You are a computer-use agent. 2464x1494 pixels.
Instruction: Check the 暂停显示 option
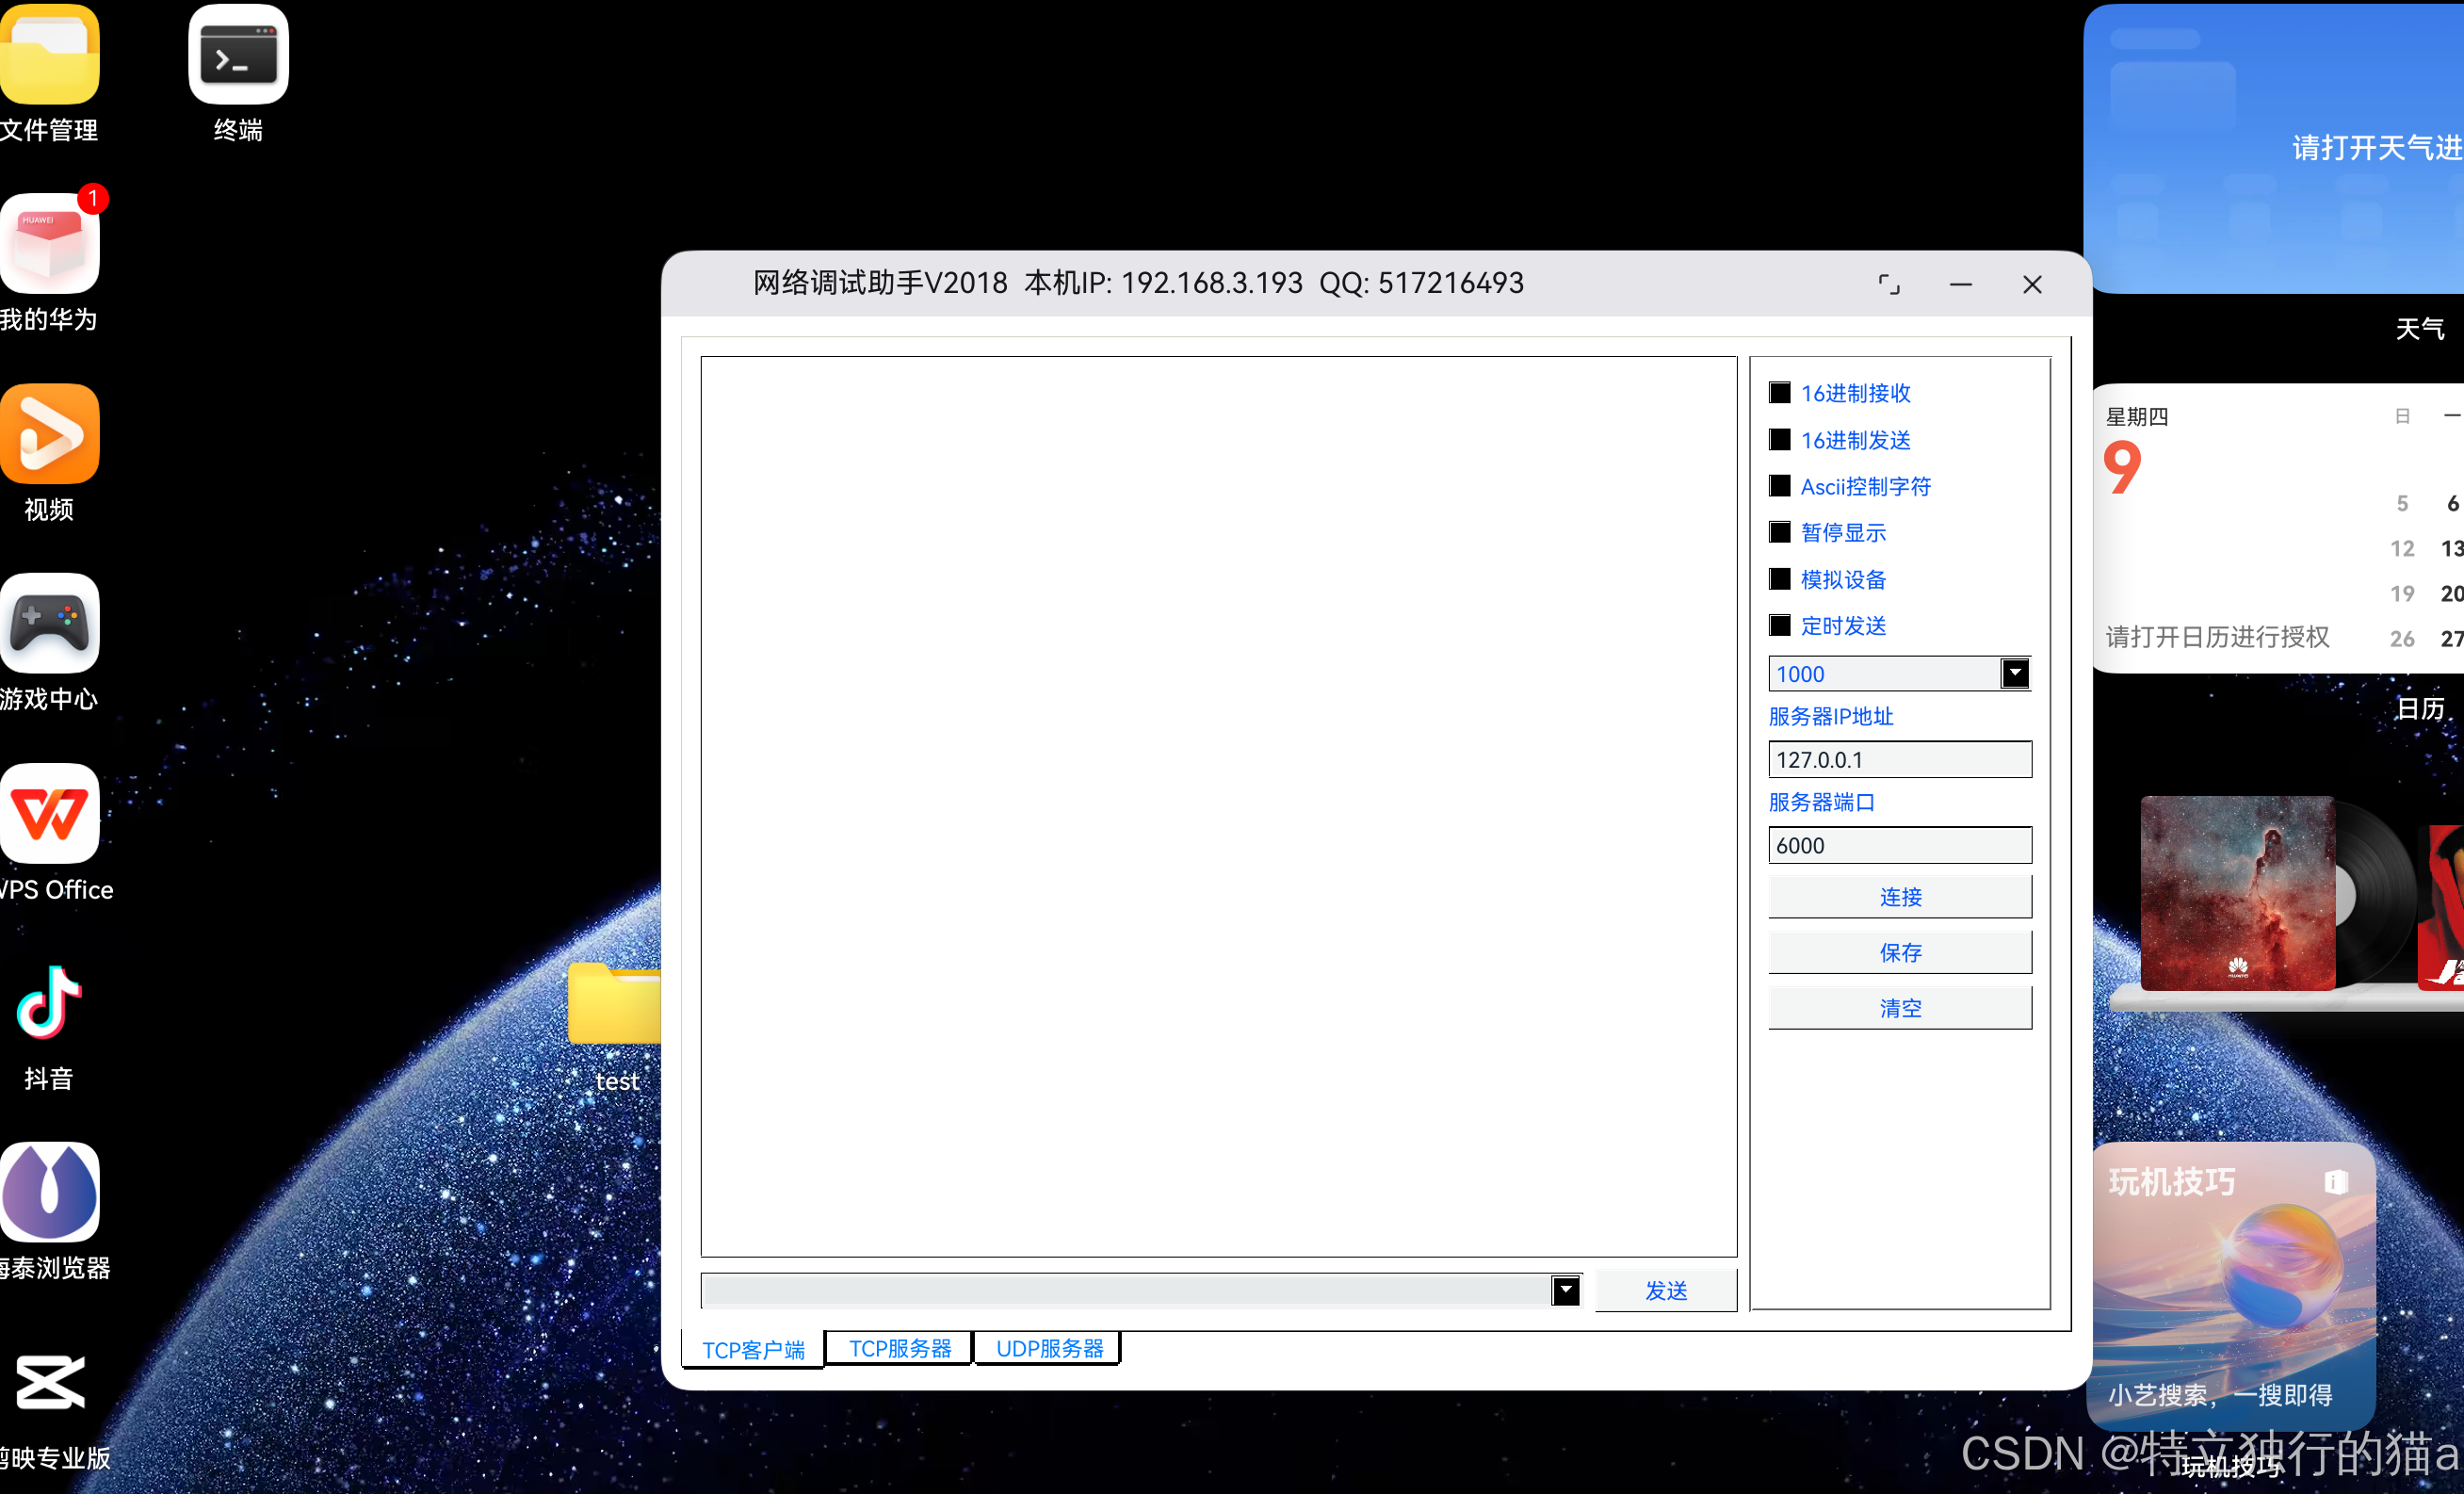[1780, 532]
